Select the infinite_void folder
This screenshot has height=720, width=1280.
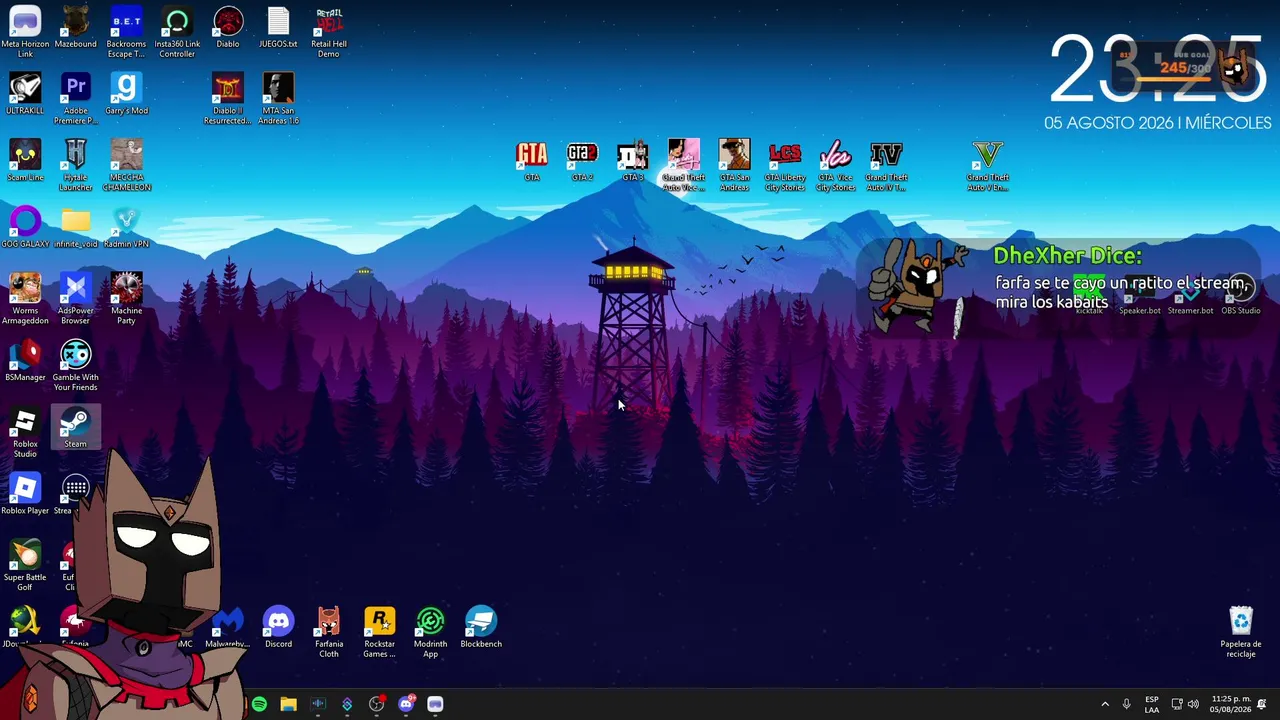(76, 227)
